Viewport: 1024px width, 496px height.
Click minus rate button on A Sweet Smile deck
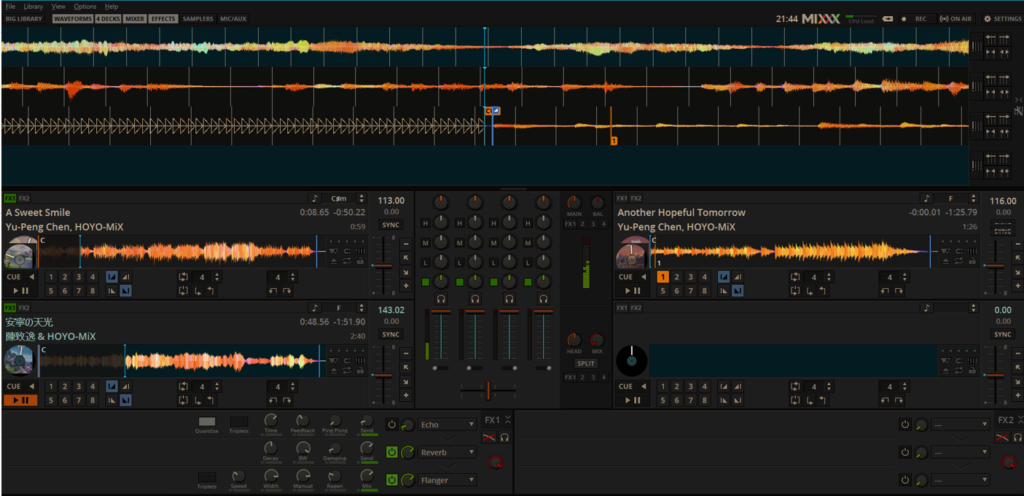point(406,244)
